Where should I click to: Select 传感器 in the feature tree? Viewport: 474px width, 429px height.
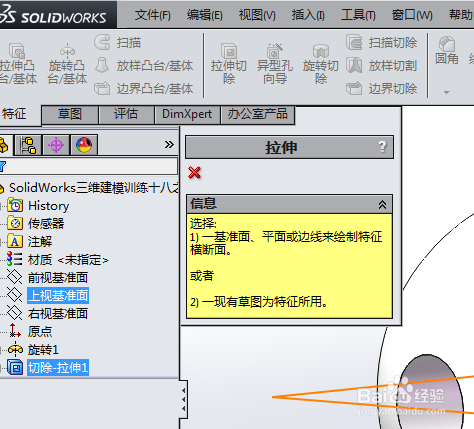(46, 223)
